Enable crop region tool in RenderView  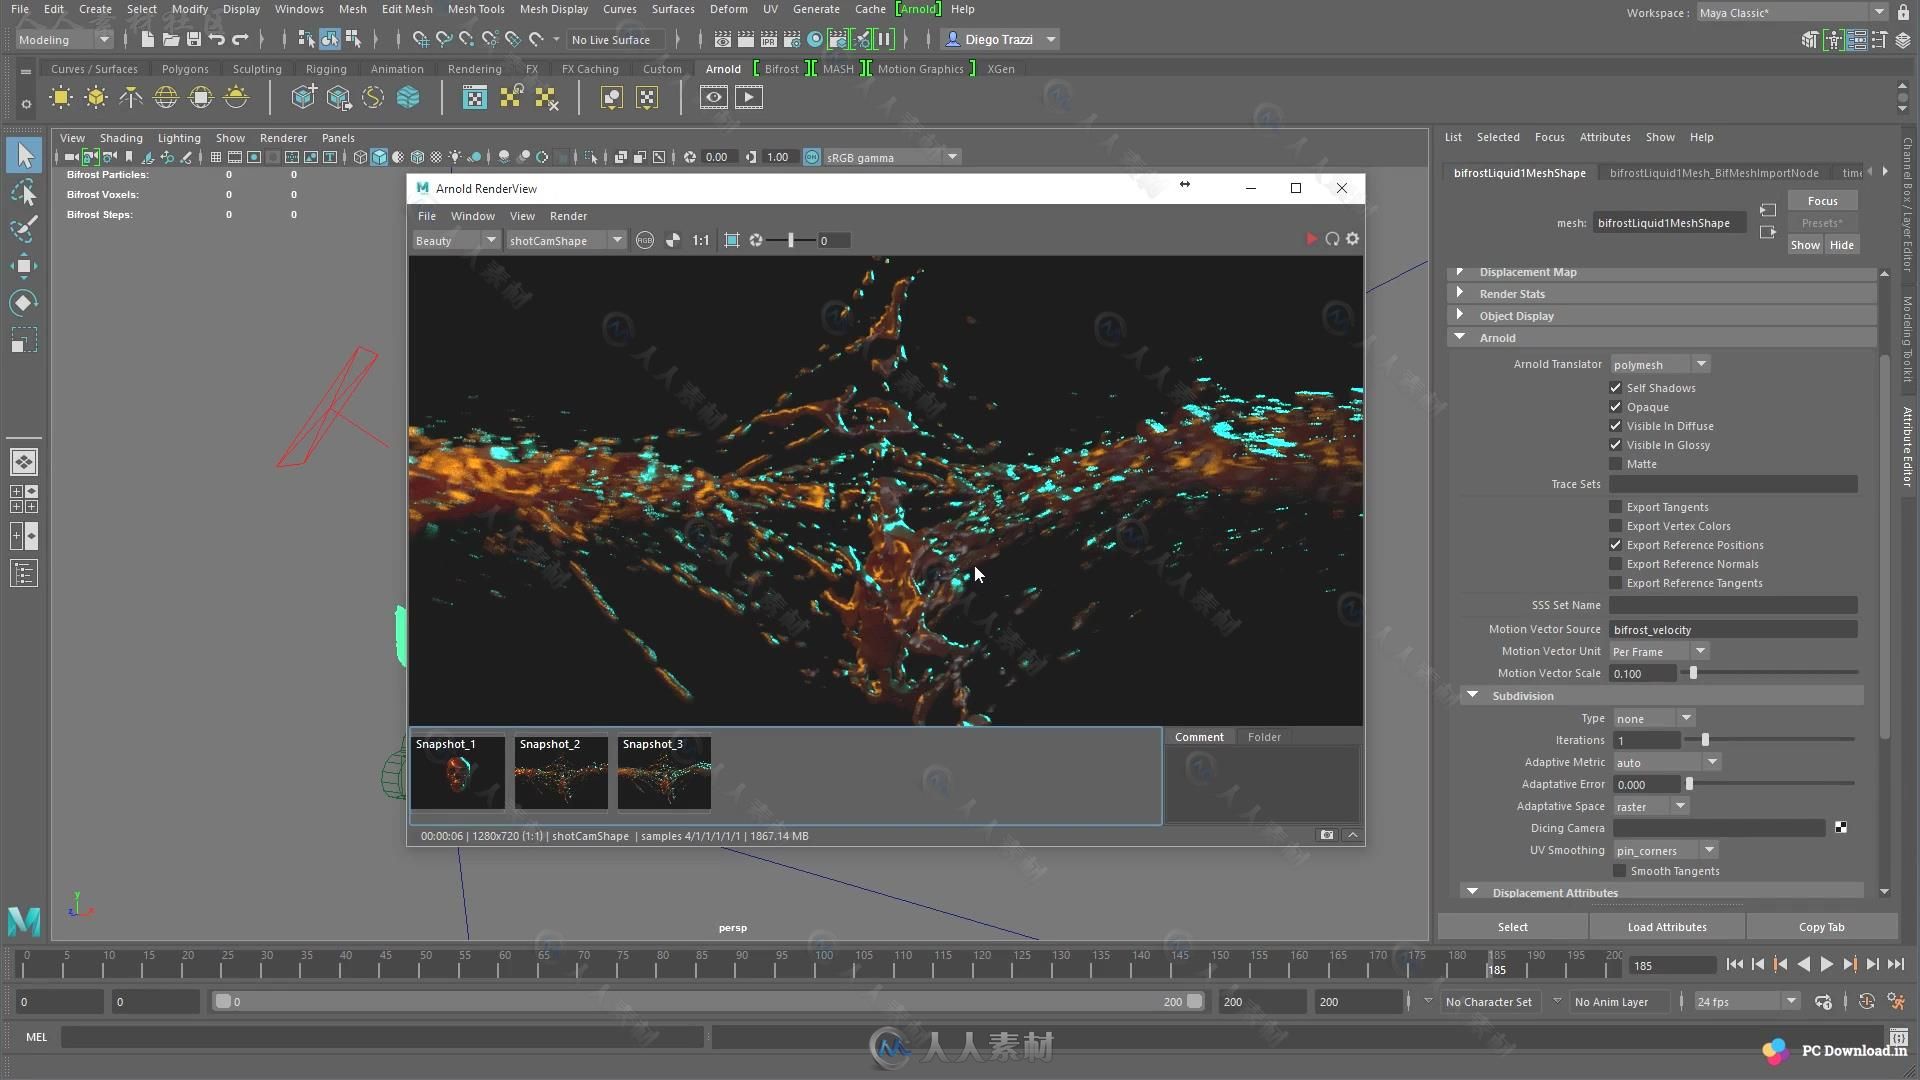pos(732,240)
